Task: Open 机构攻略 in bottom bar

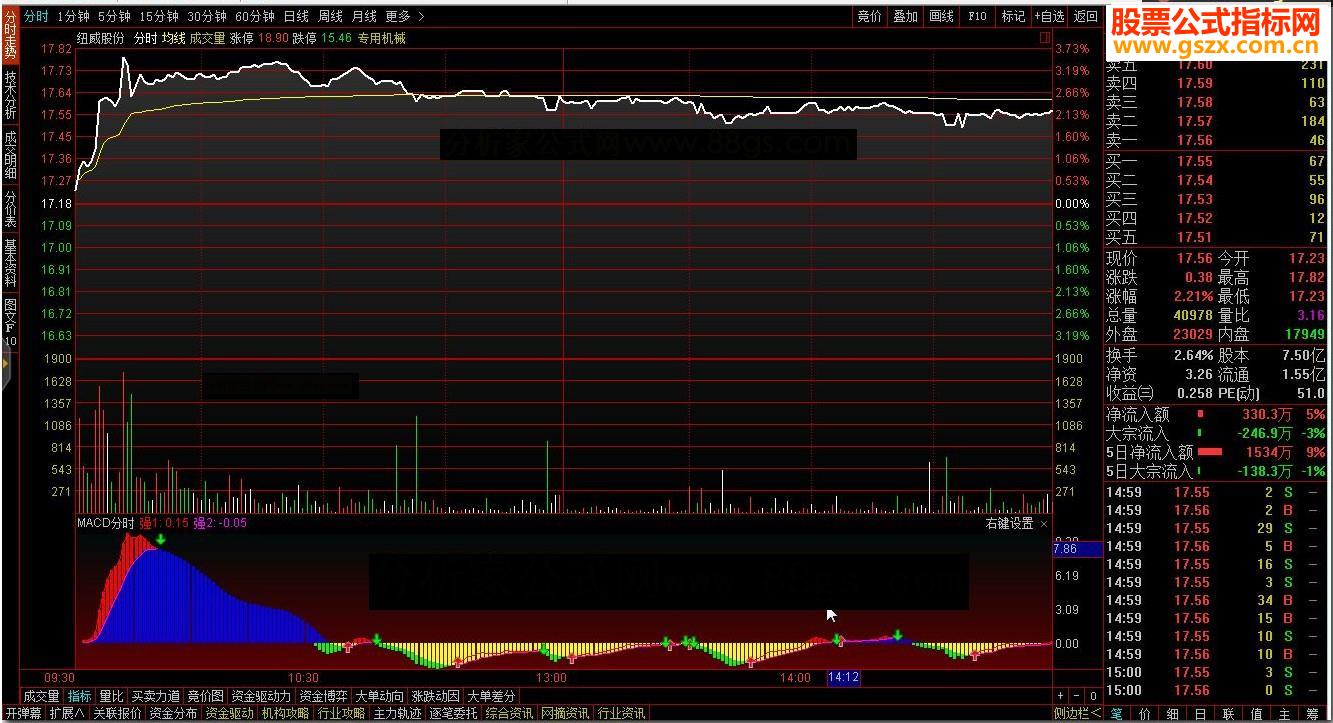Action: point(285,714)
